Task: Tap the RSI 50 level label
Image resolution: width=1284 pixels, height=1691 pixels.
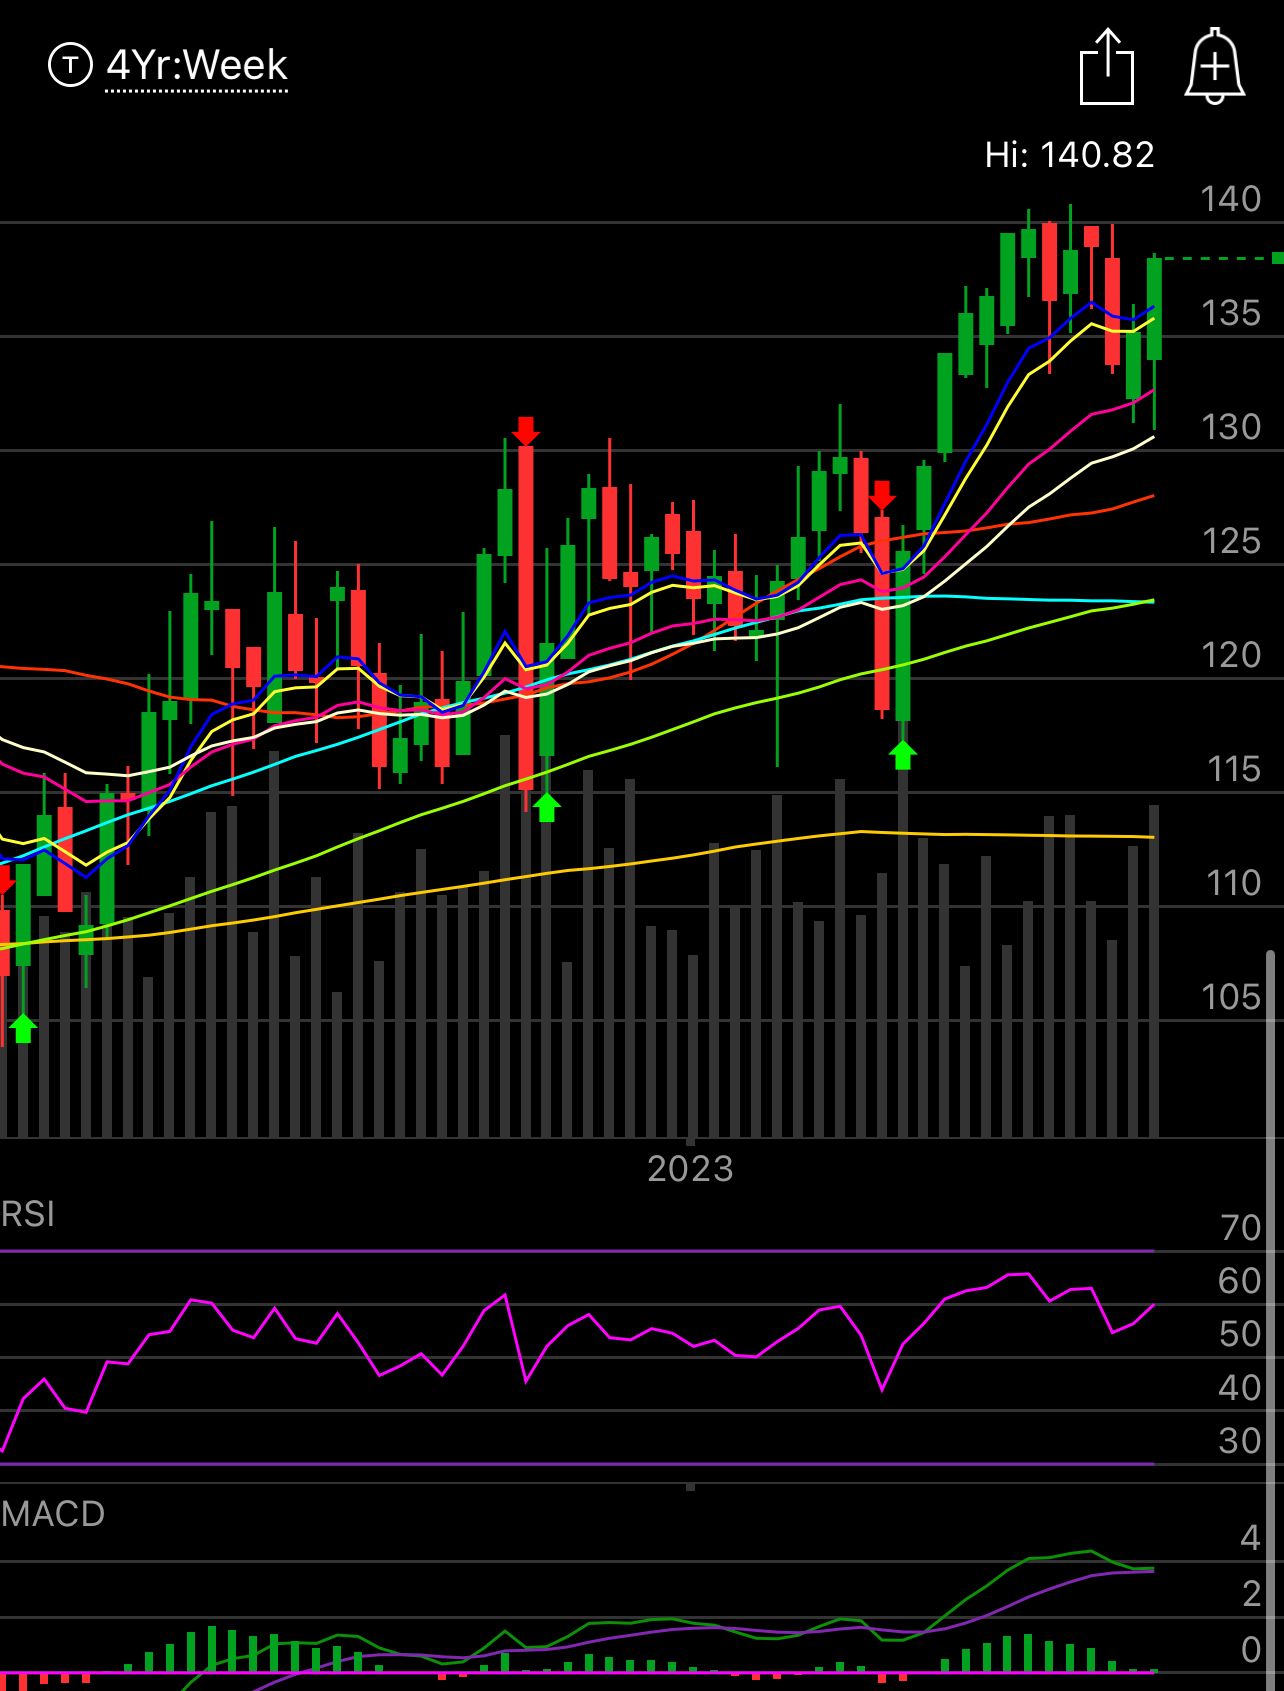Action: click(1240, 1334)
